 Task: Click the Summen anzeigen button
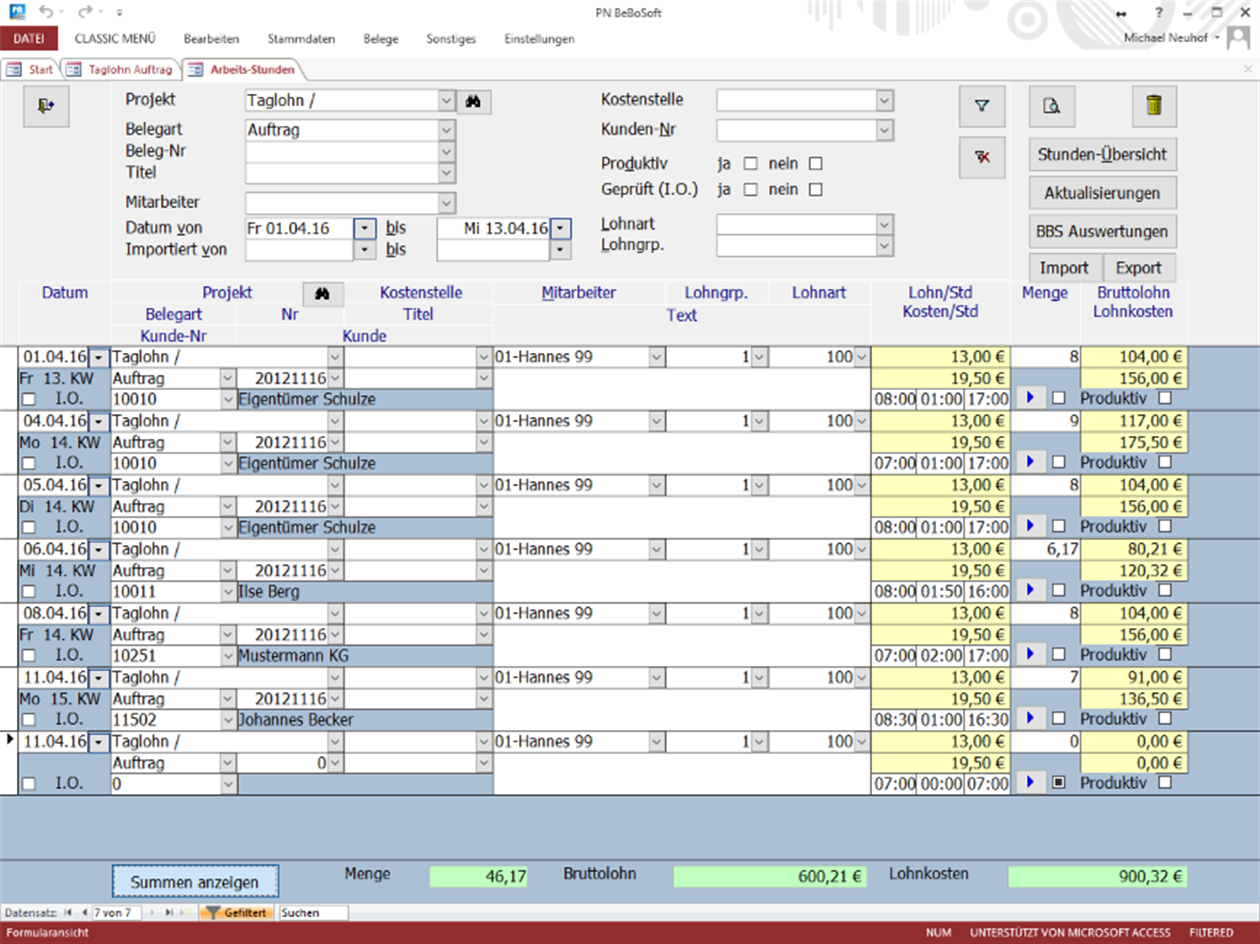click(x=194, y=882)
